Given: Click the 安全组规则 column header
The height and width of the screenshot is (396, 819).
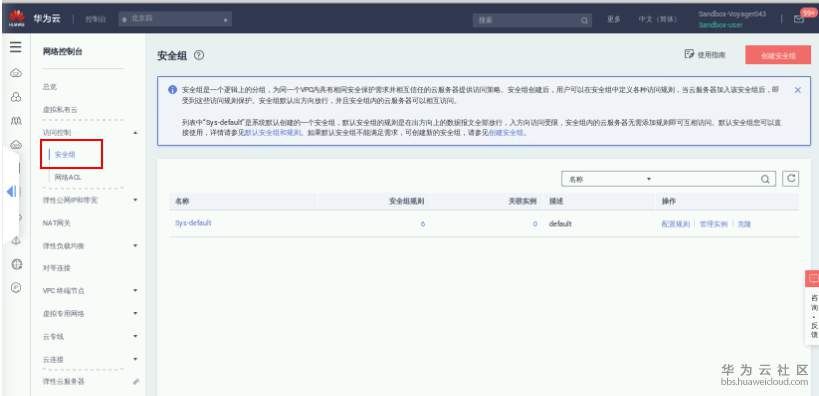Looking at the screenshot, I should click(407, 201).
